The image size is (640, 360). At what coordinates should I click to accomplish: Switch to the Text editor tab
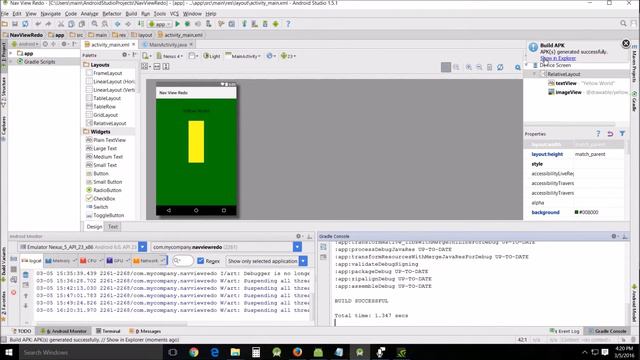point(113,227)
